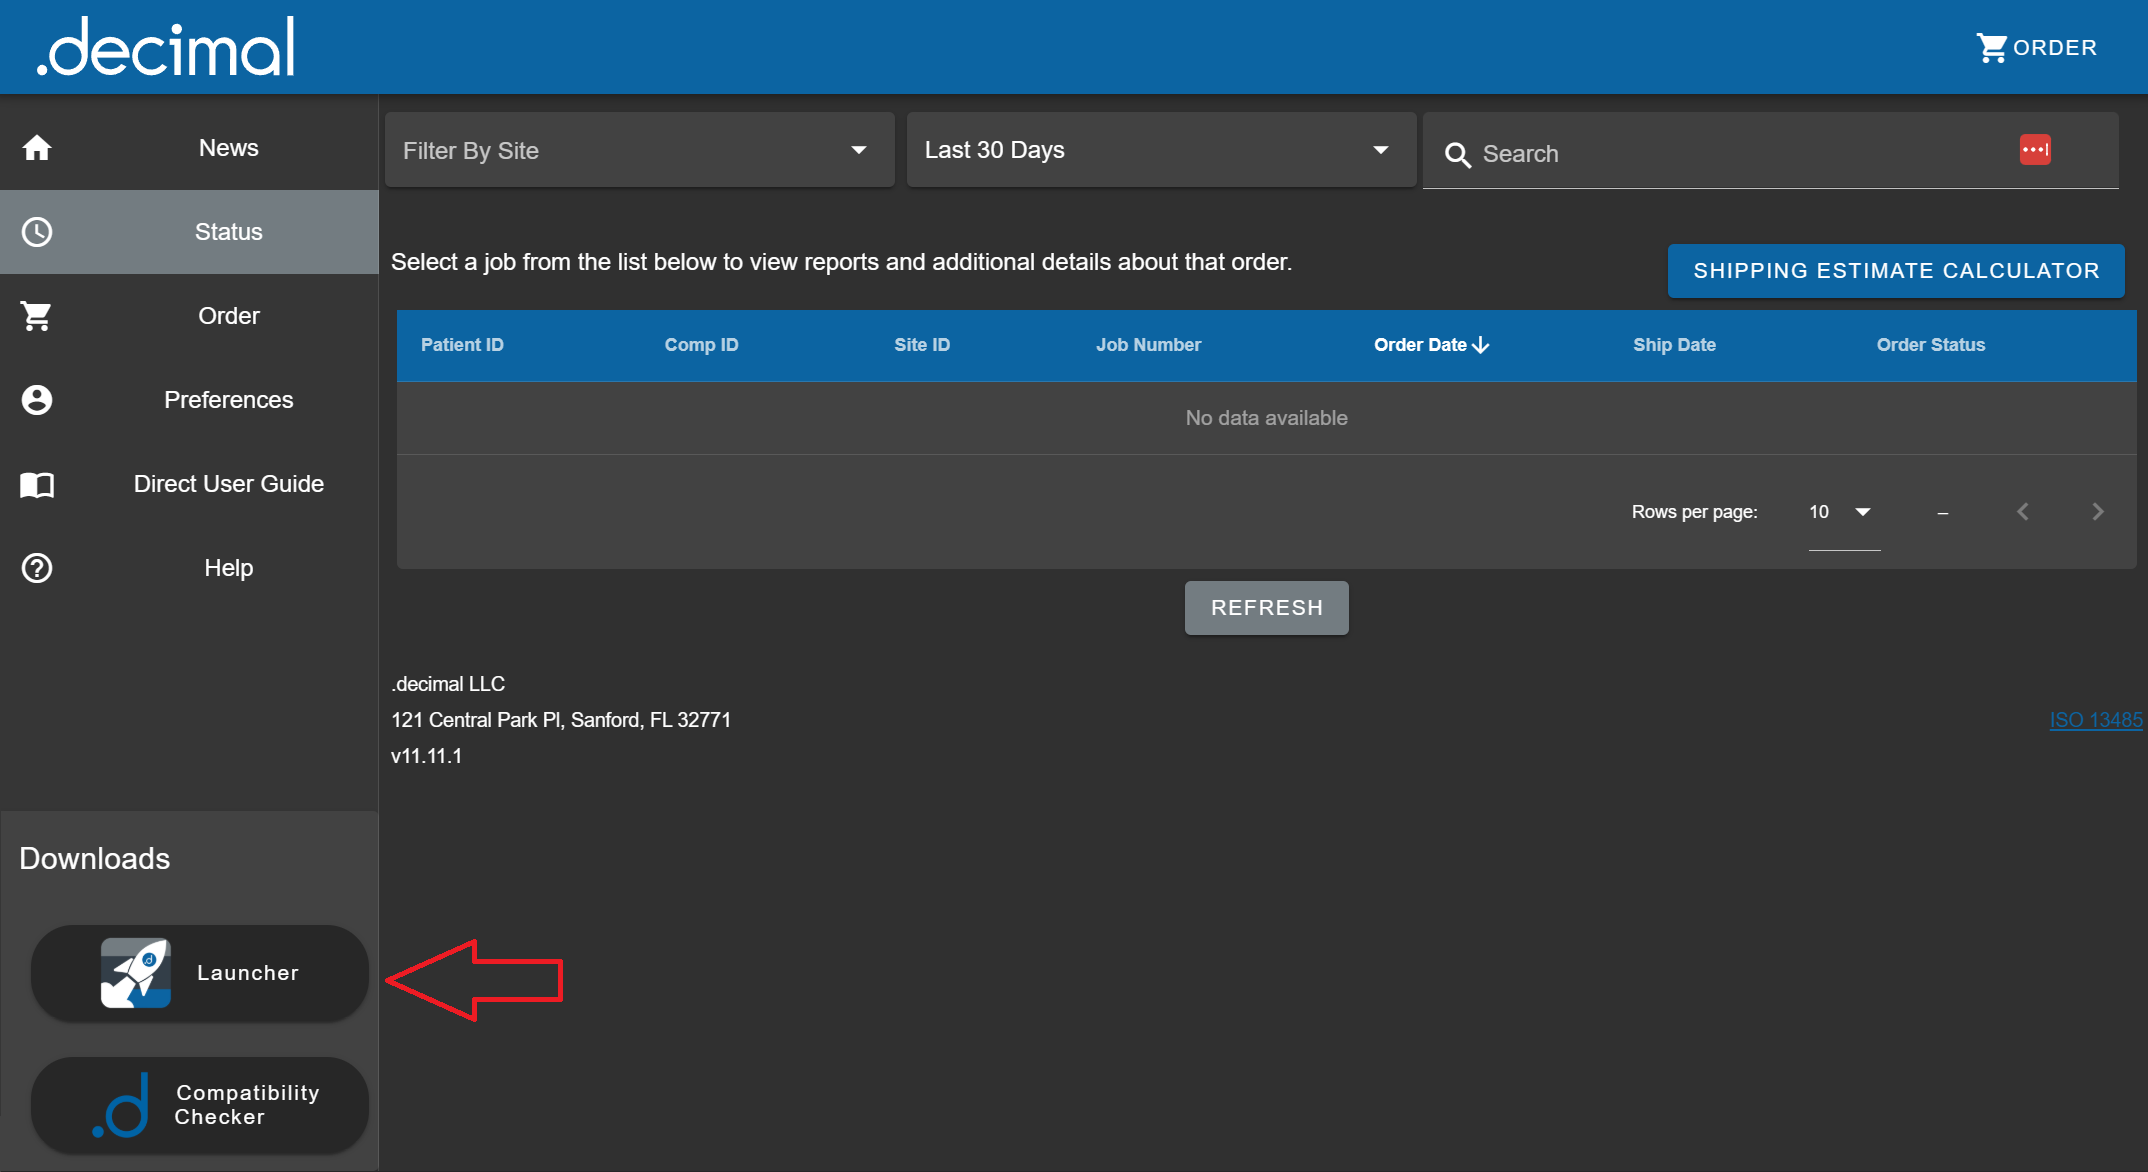2148x1172 pixels.
Task: Open the Rows per page selector
Action: click(1842, 512)
